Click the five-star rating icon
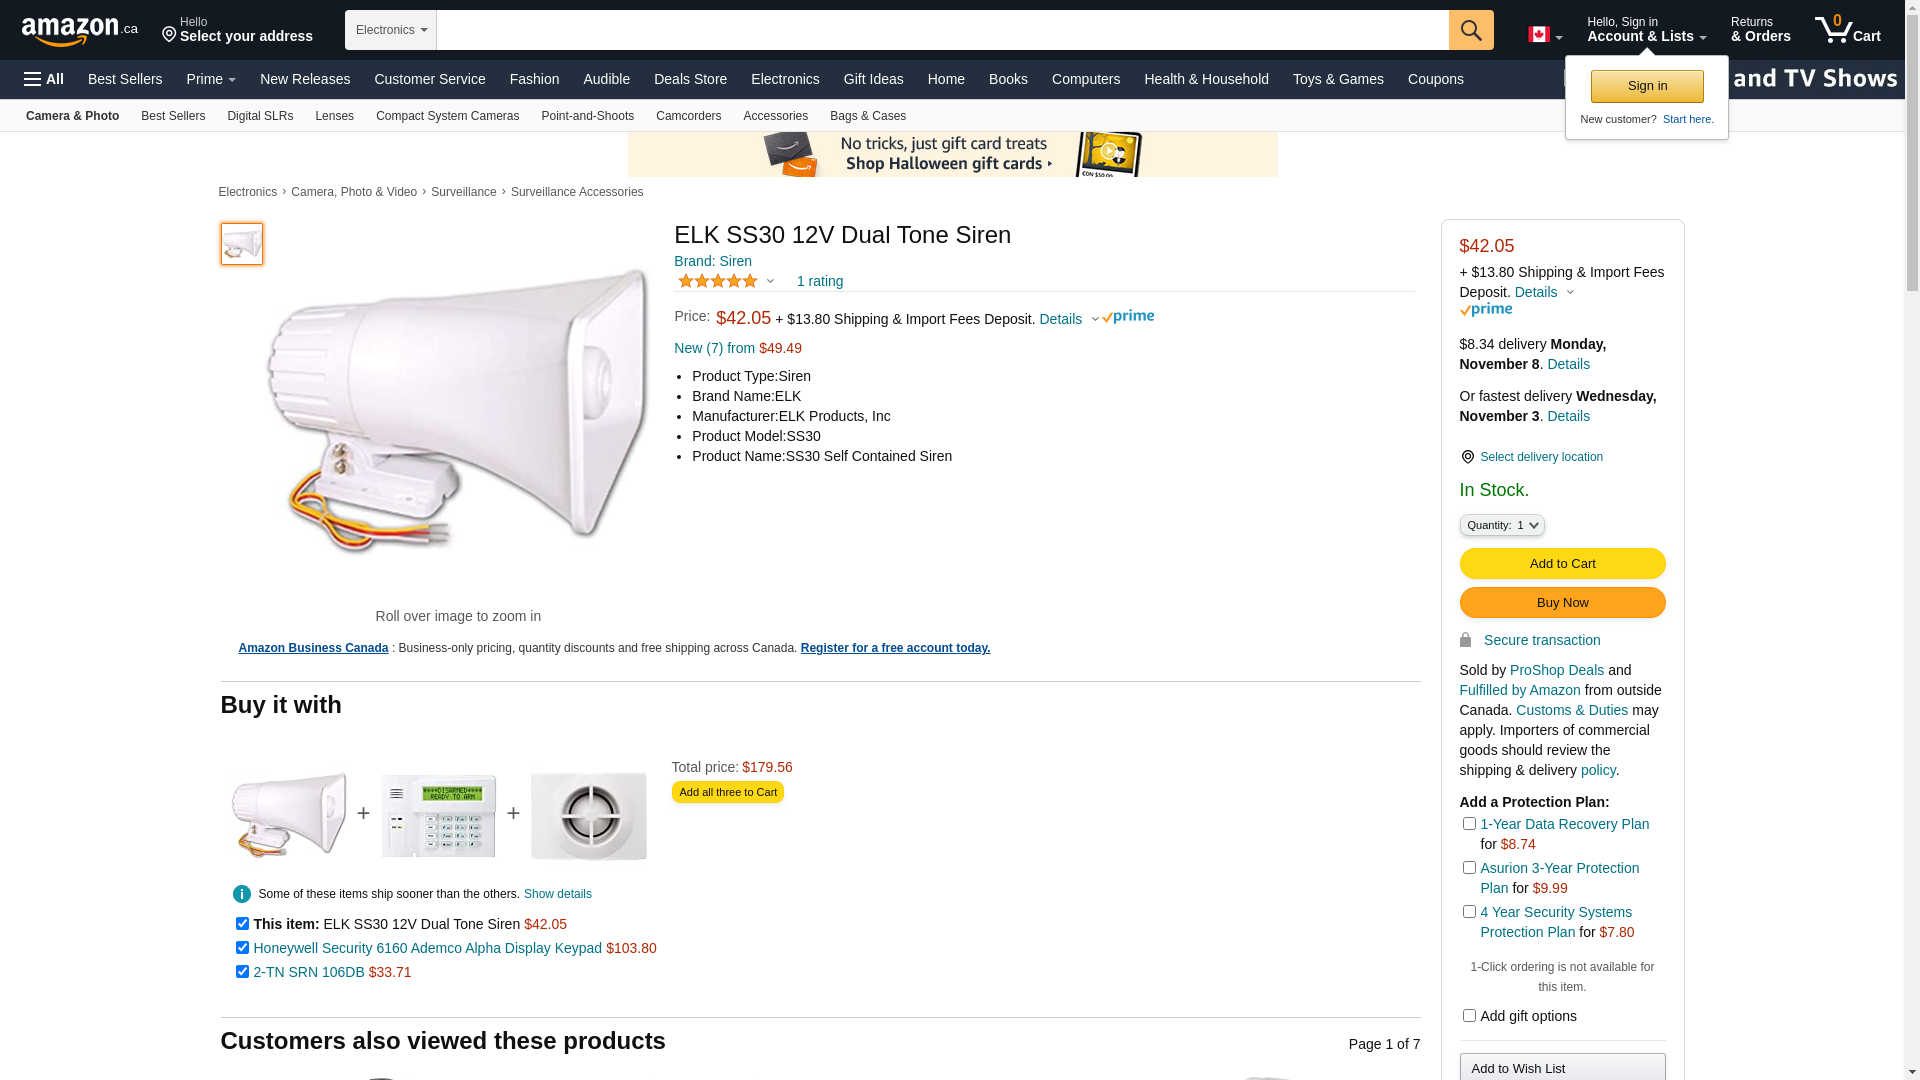 [718, 281]
